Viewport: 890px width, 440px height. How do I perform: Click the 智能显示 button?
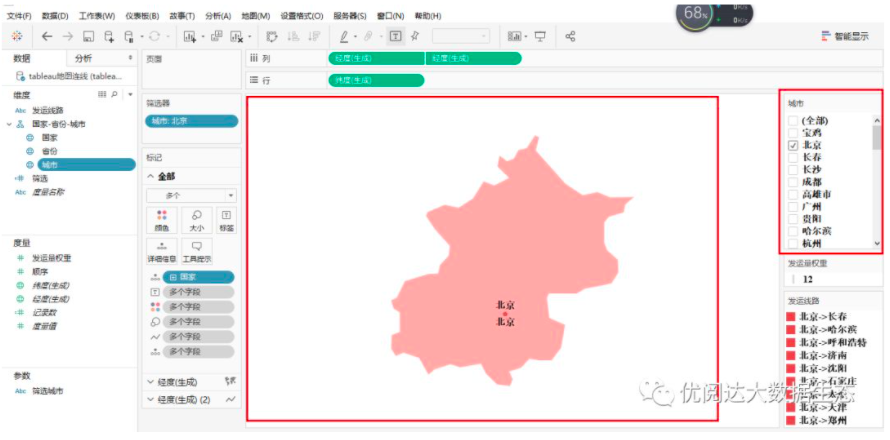point(851,36)
